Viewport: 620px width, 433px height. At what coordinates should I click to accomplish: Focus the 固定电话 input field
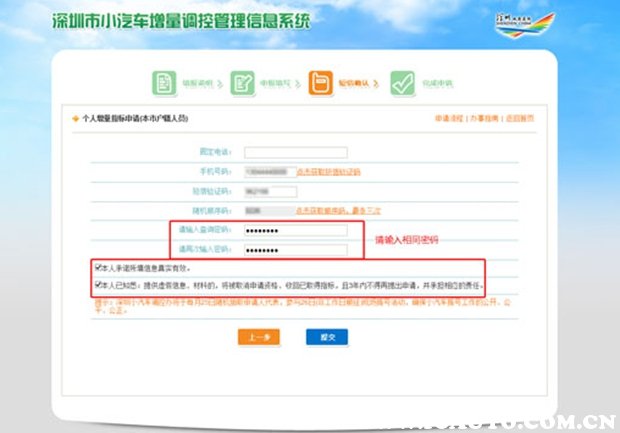click(295, 153)
